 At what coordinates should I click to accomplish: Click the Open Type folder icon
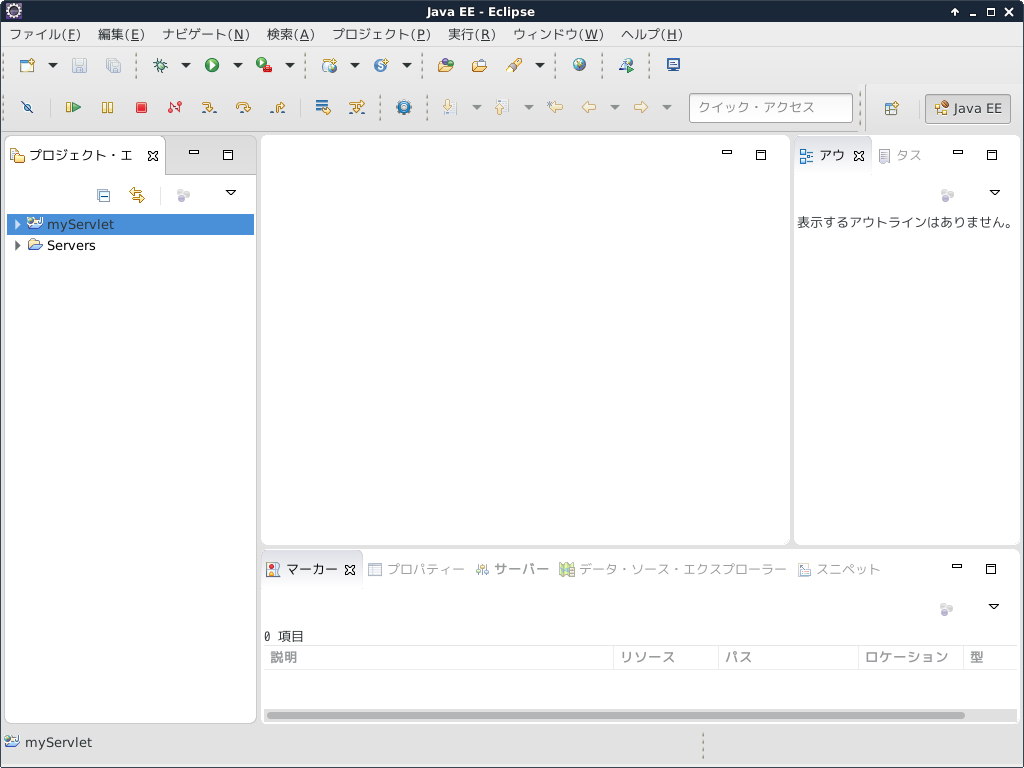point(446,65)
